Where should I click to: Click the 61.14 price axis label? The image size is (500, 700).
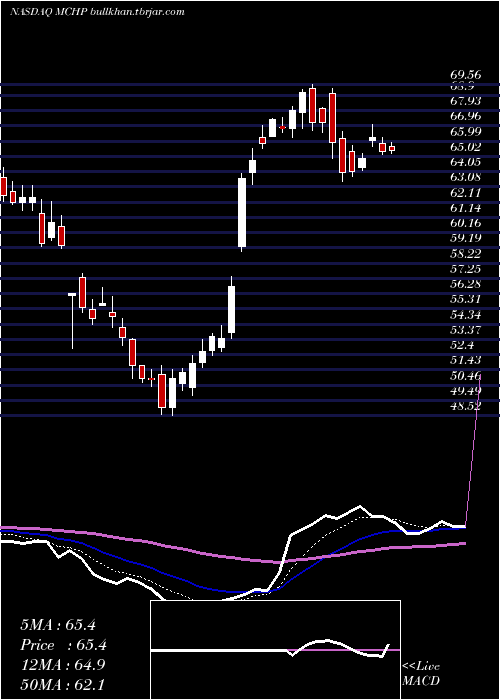tap(466, 208)
